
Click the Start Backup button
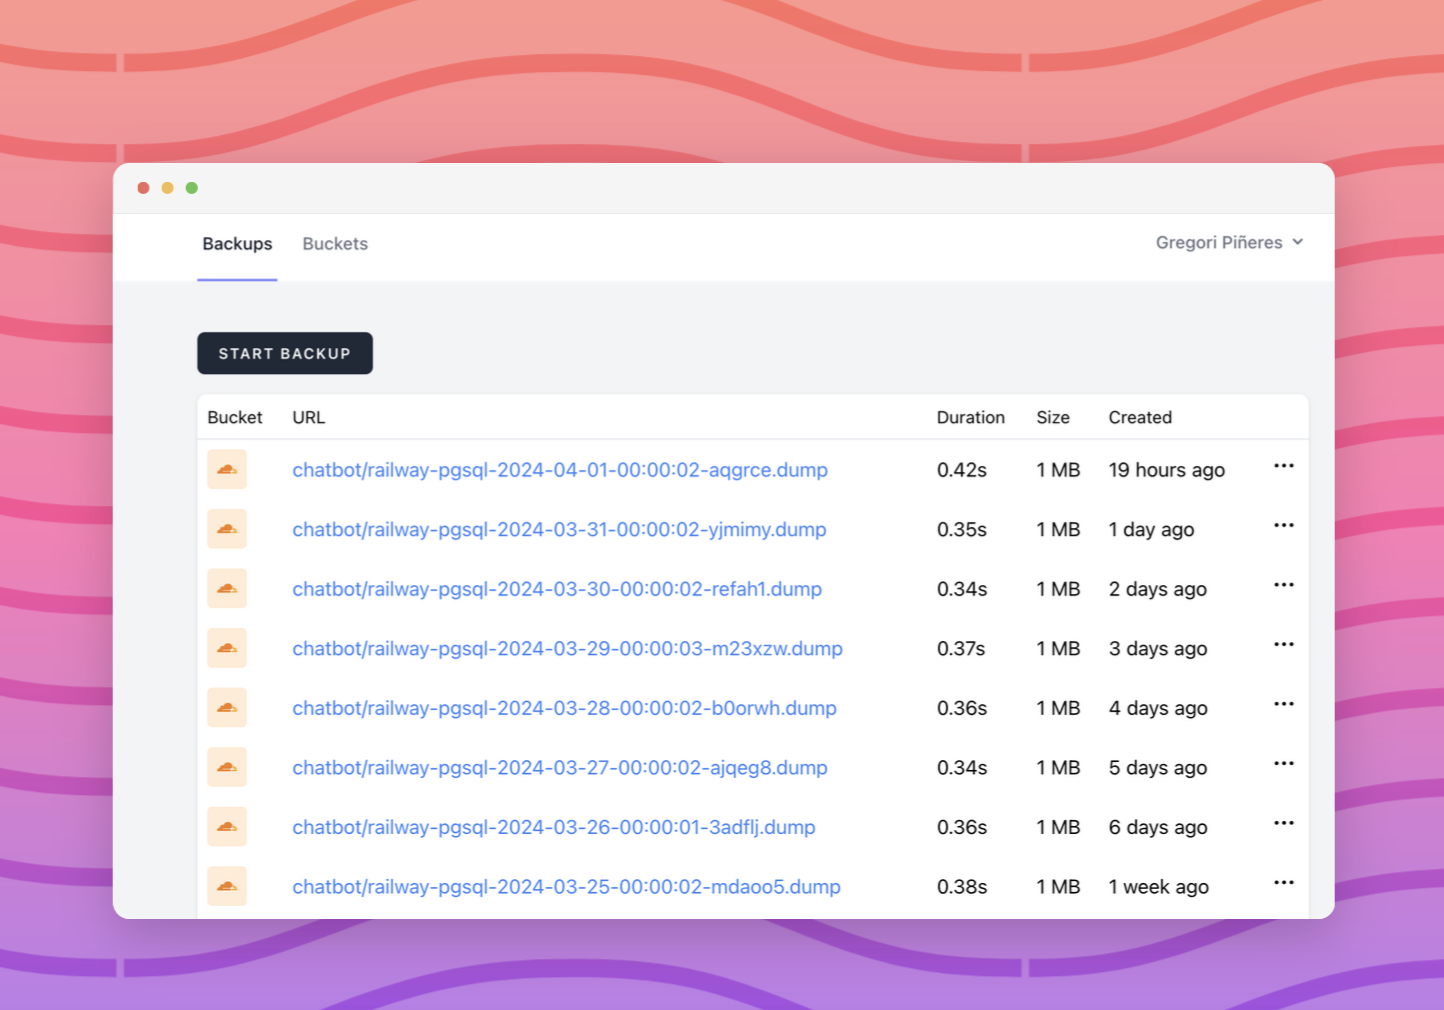285,353
